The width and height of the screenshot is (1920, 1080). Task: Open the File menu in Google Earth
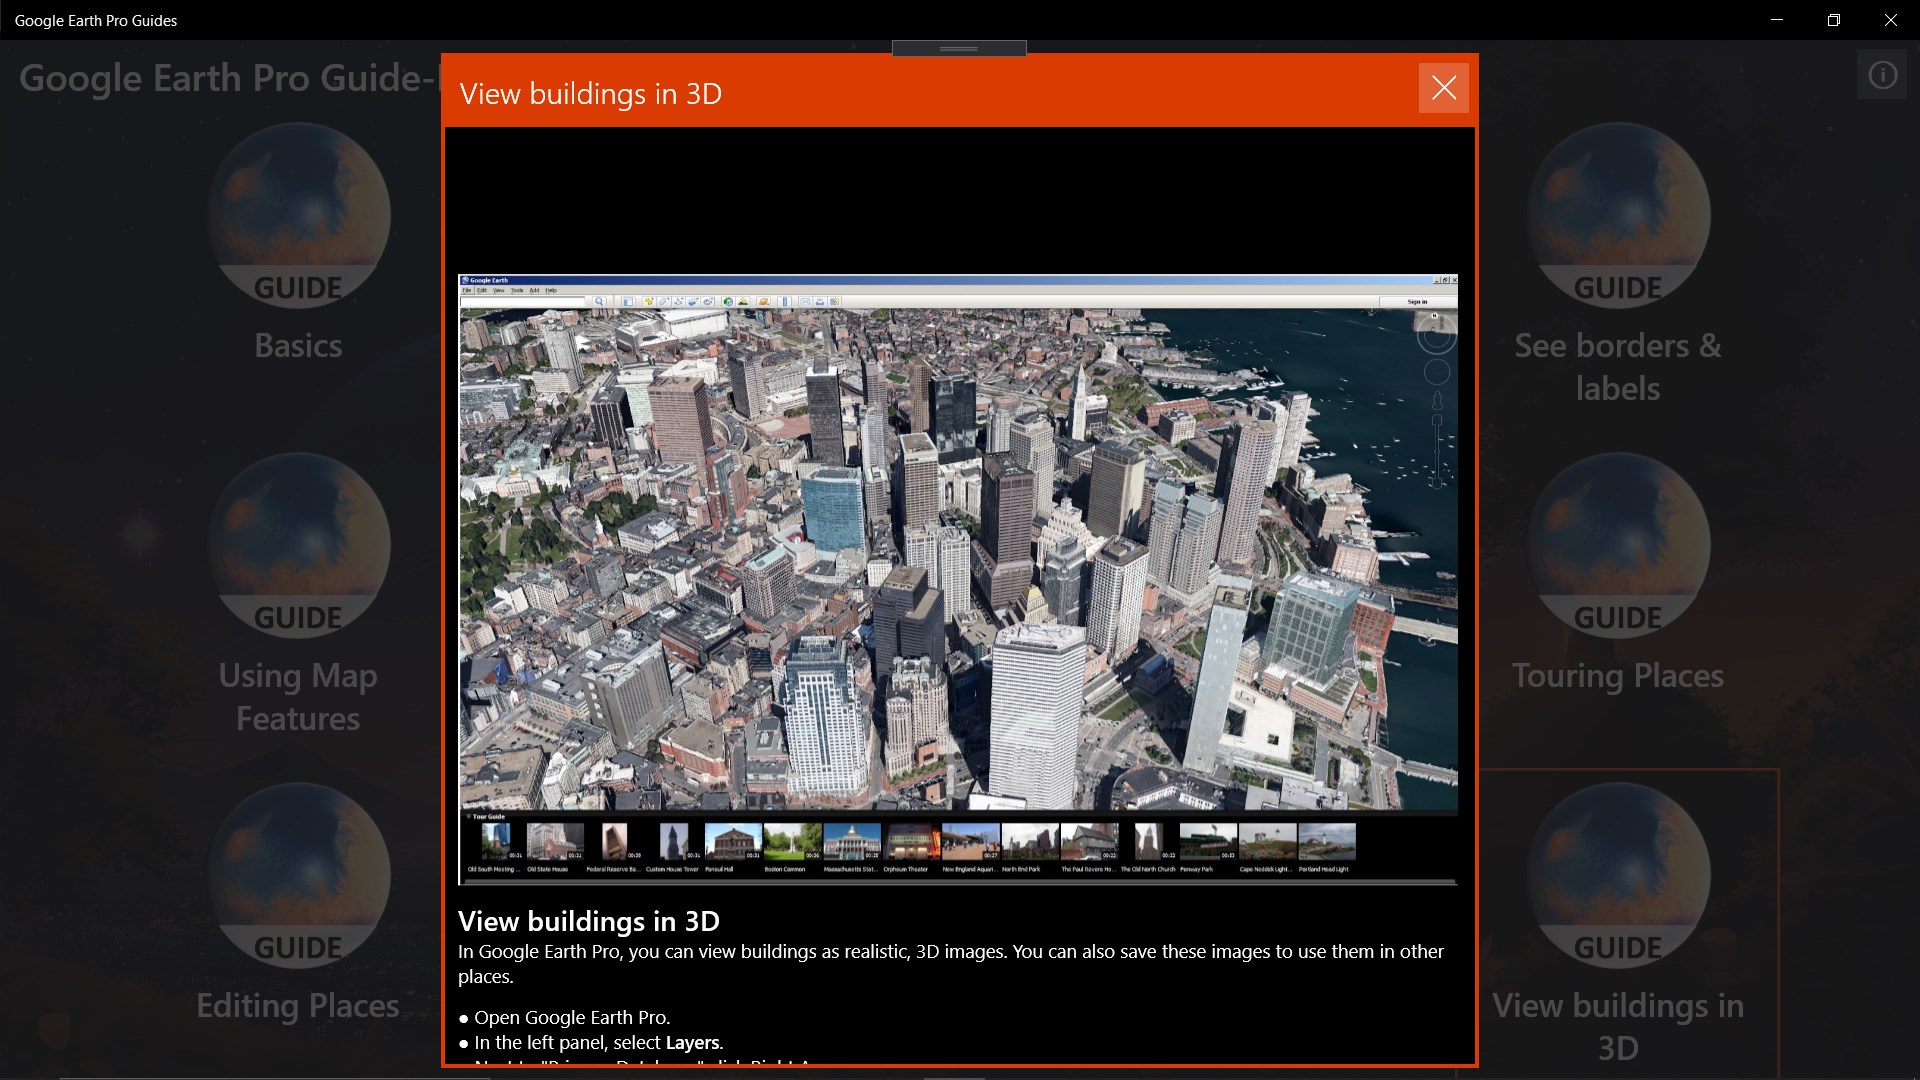pos(466,290)
